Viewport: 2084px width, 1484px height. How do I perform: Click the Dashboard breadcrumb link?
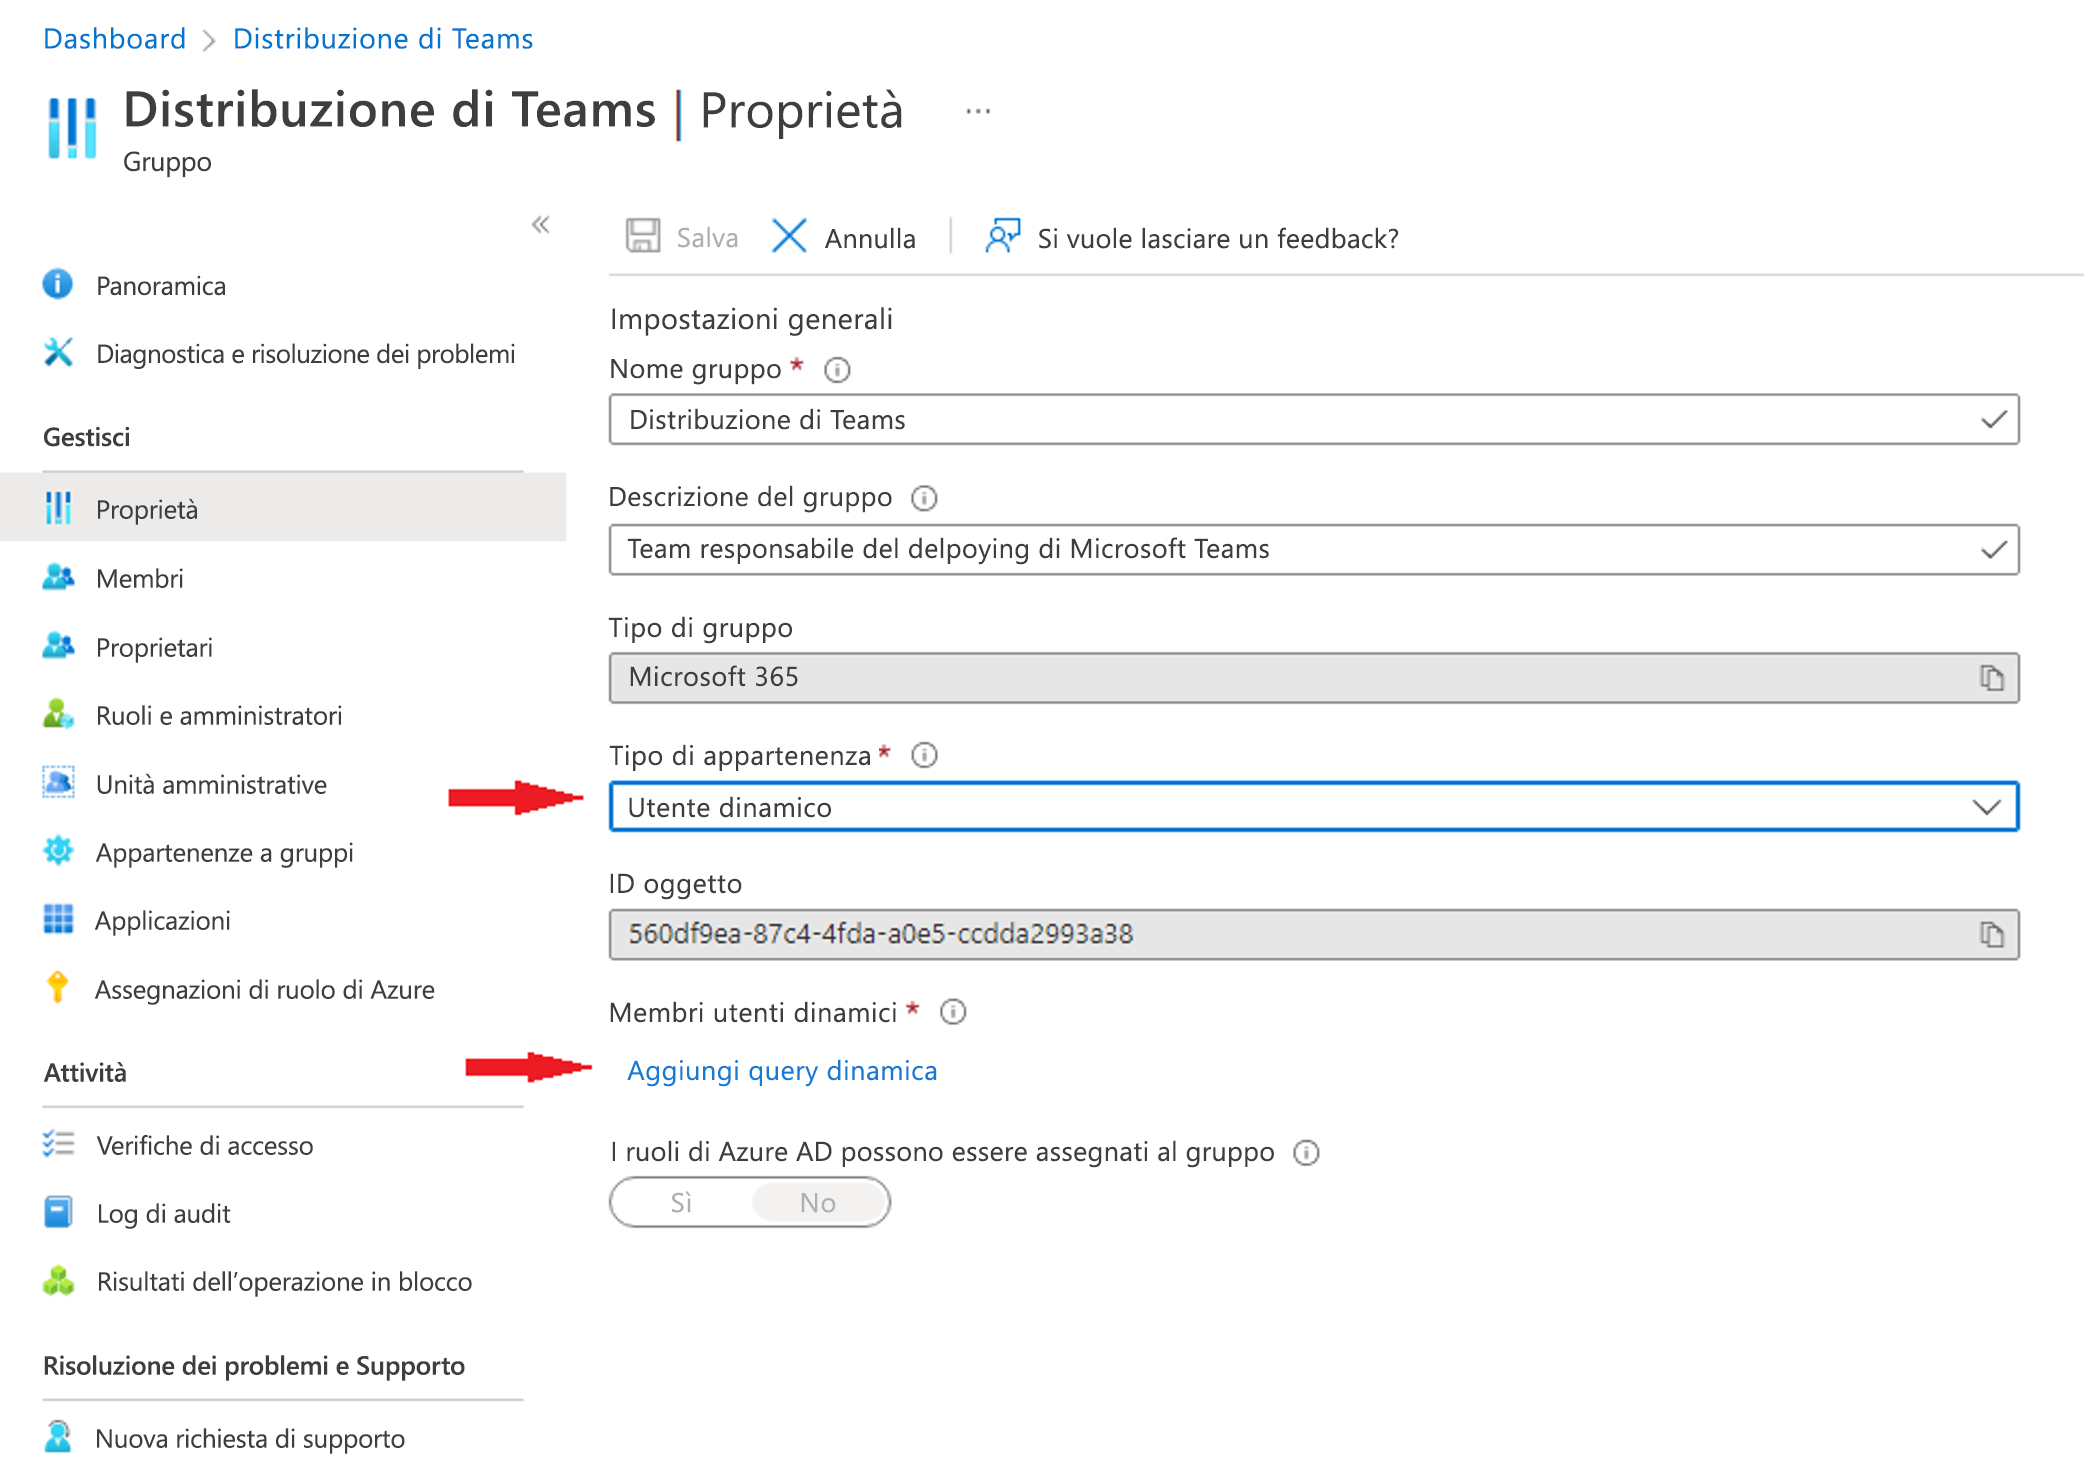tap(115, 39)
